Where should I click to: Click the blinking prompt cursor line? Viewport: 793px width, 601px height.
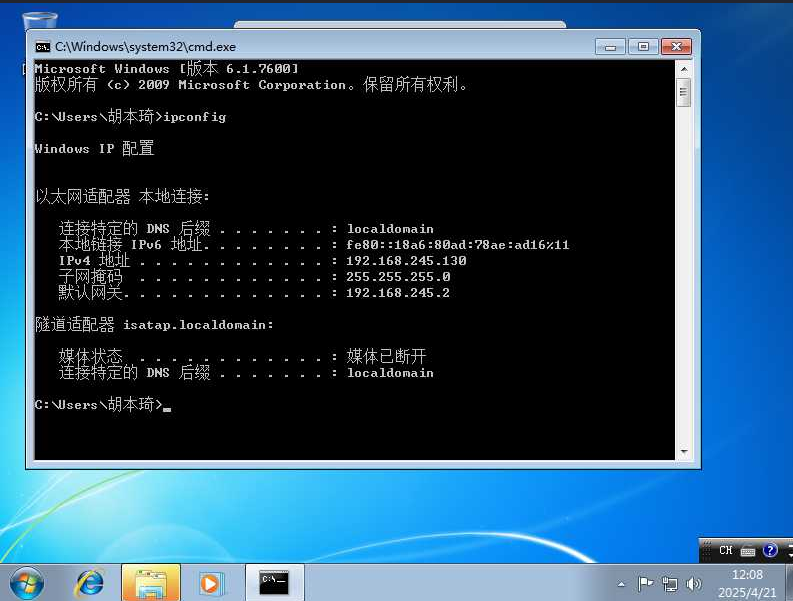click(x=103, y=404)
